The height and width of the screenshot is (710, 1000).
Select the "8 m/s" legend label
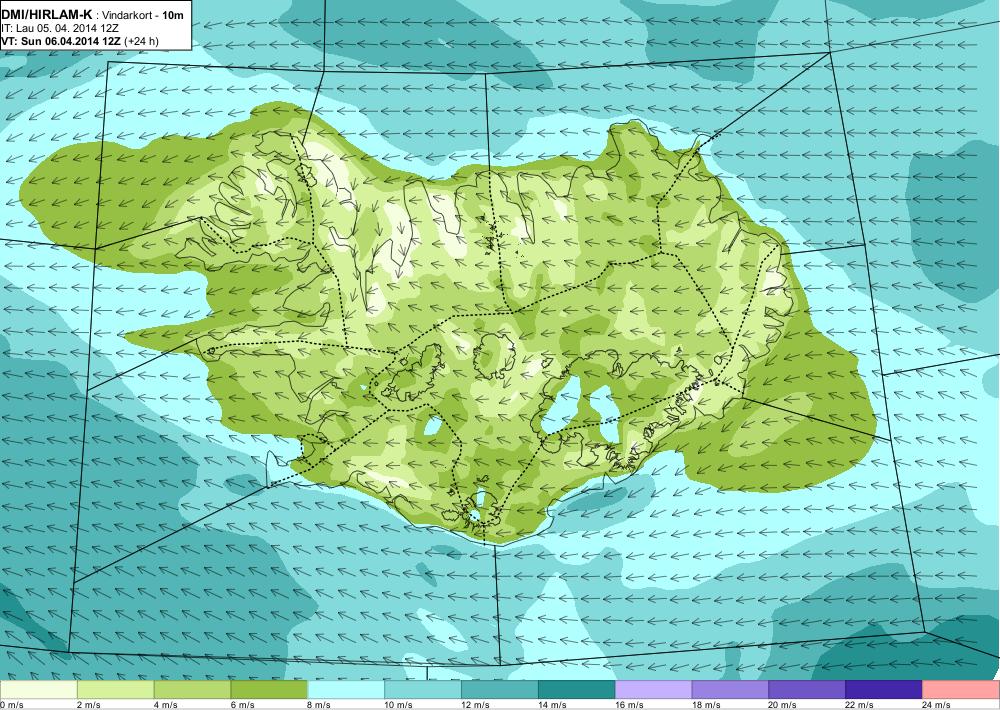click(320, 705)
